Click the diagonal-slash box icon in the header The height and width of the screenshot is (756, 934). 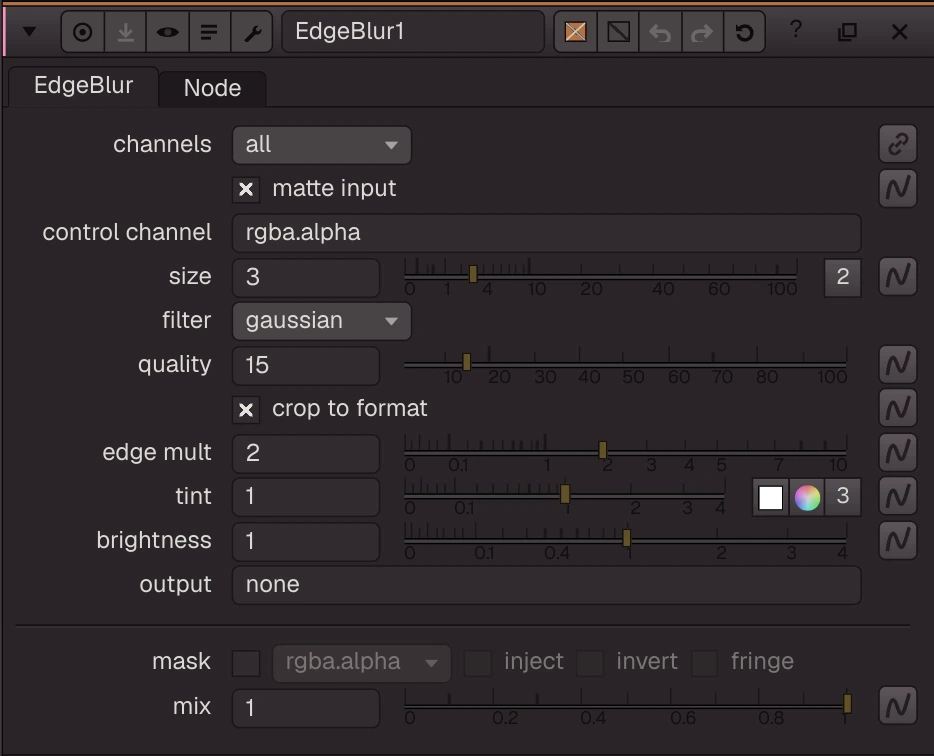(618, 32)
